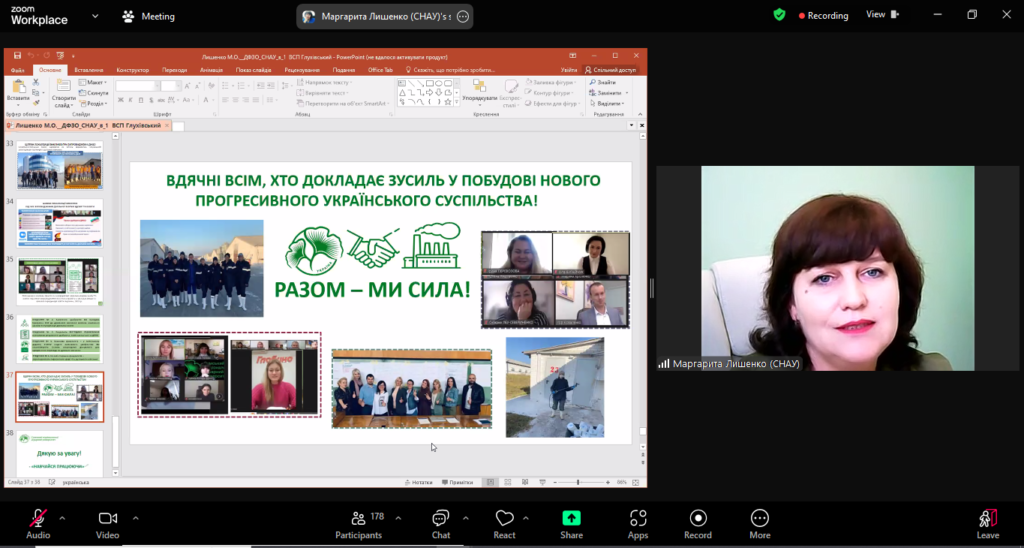Screen dimensions: 1024x548
Task: Expand audio options arrow next to Audio
Action: (62, 518)
